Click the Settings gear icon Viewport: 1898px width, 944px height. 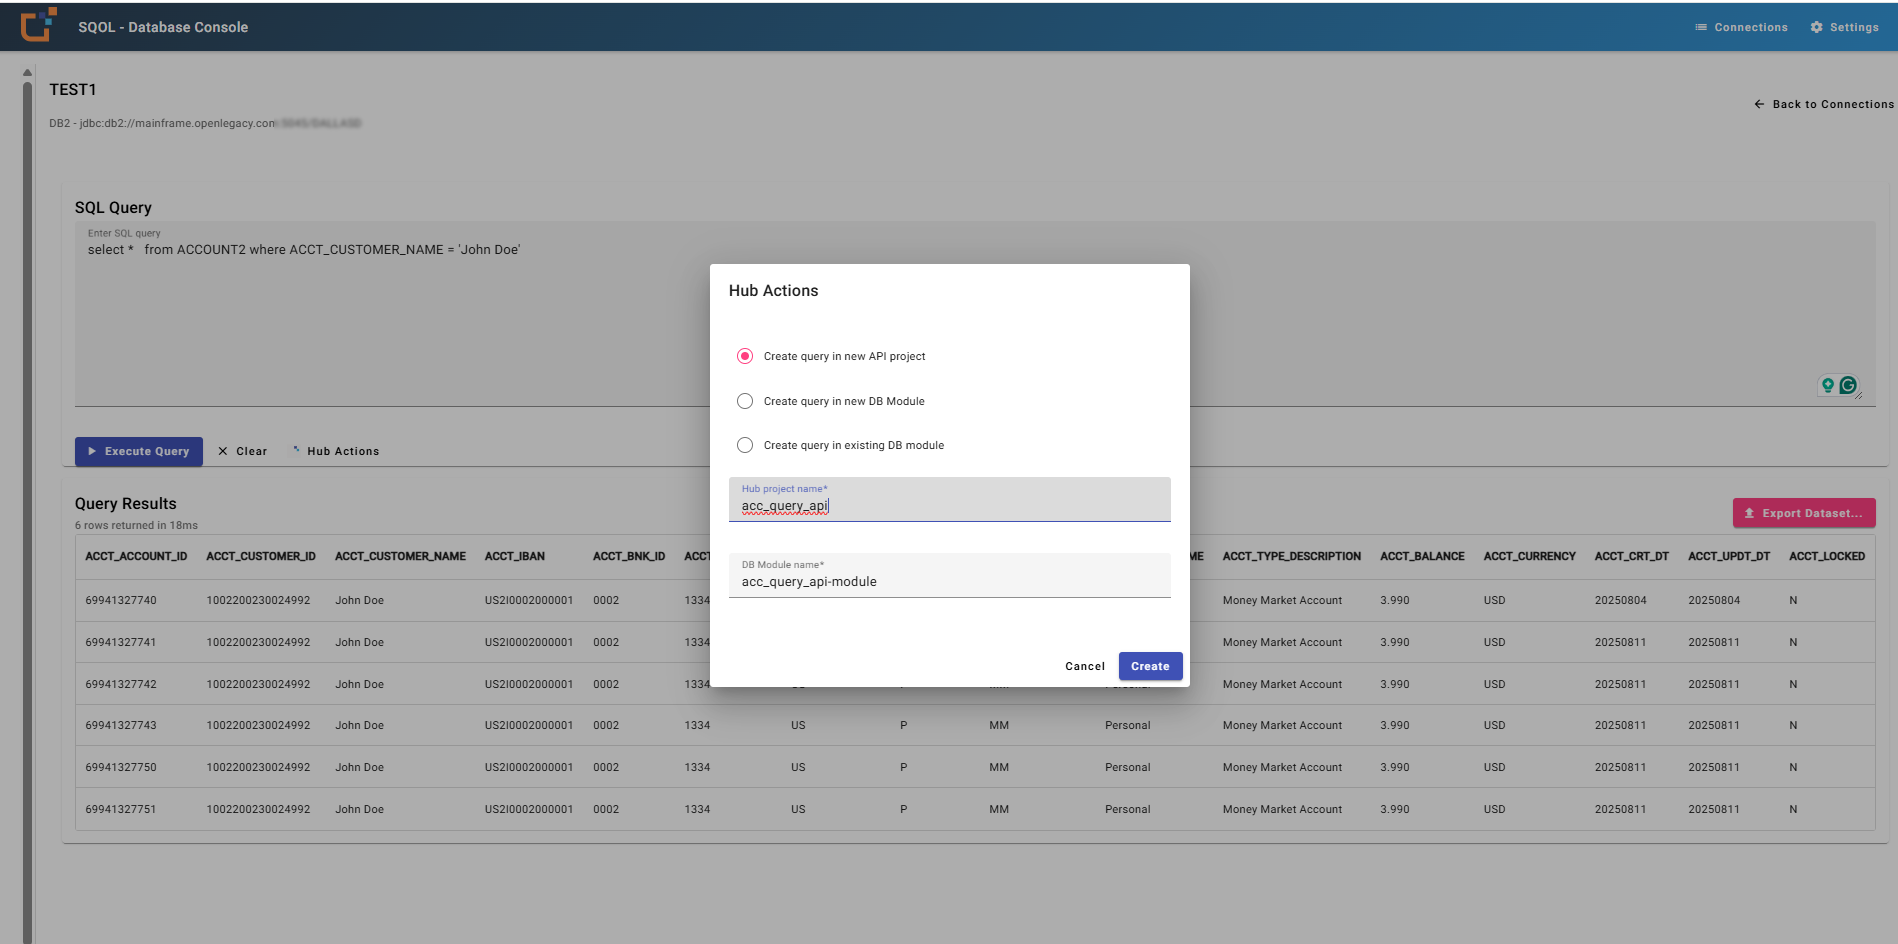pos(1816,27)
